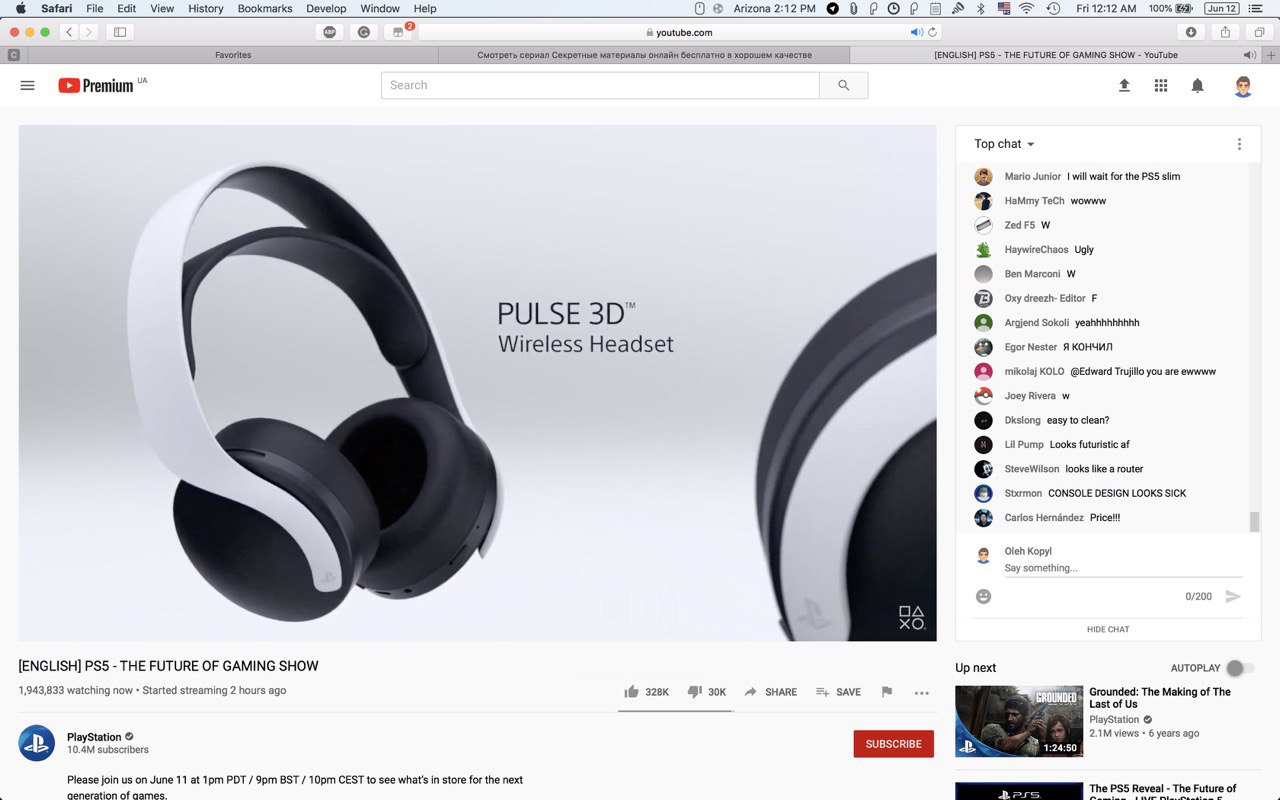
Task: Open live chat options three-dot menu
Action: pos(1239,144)
